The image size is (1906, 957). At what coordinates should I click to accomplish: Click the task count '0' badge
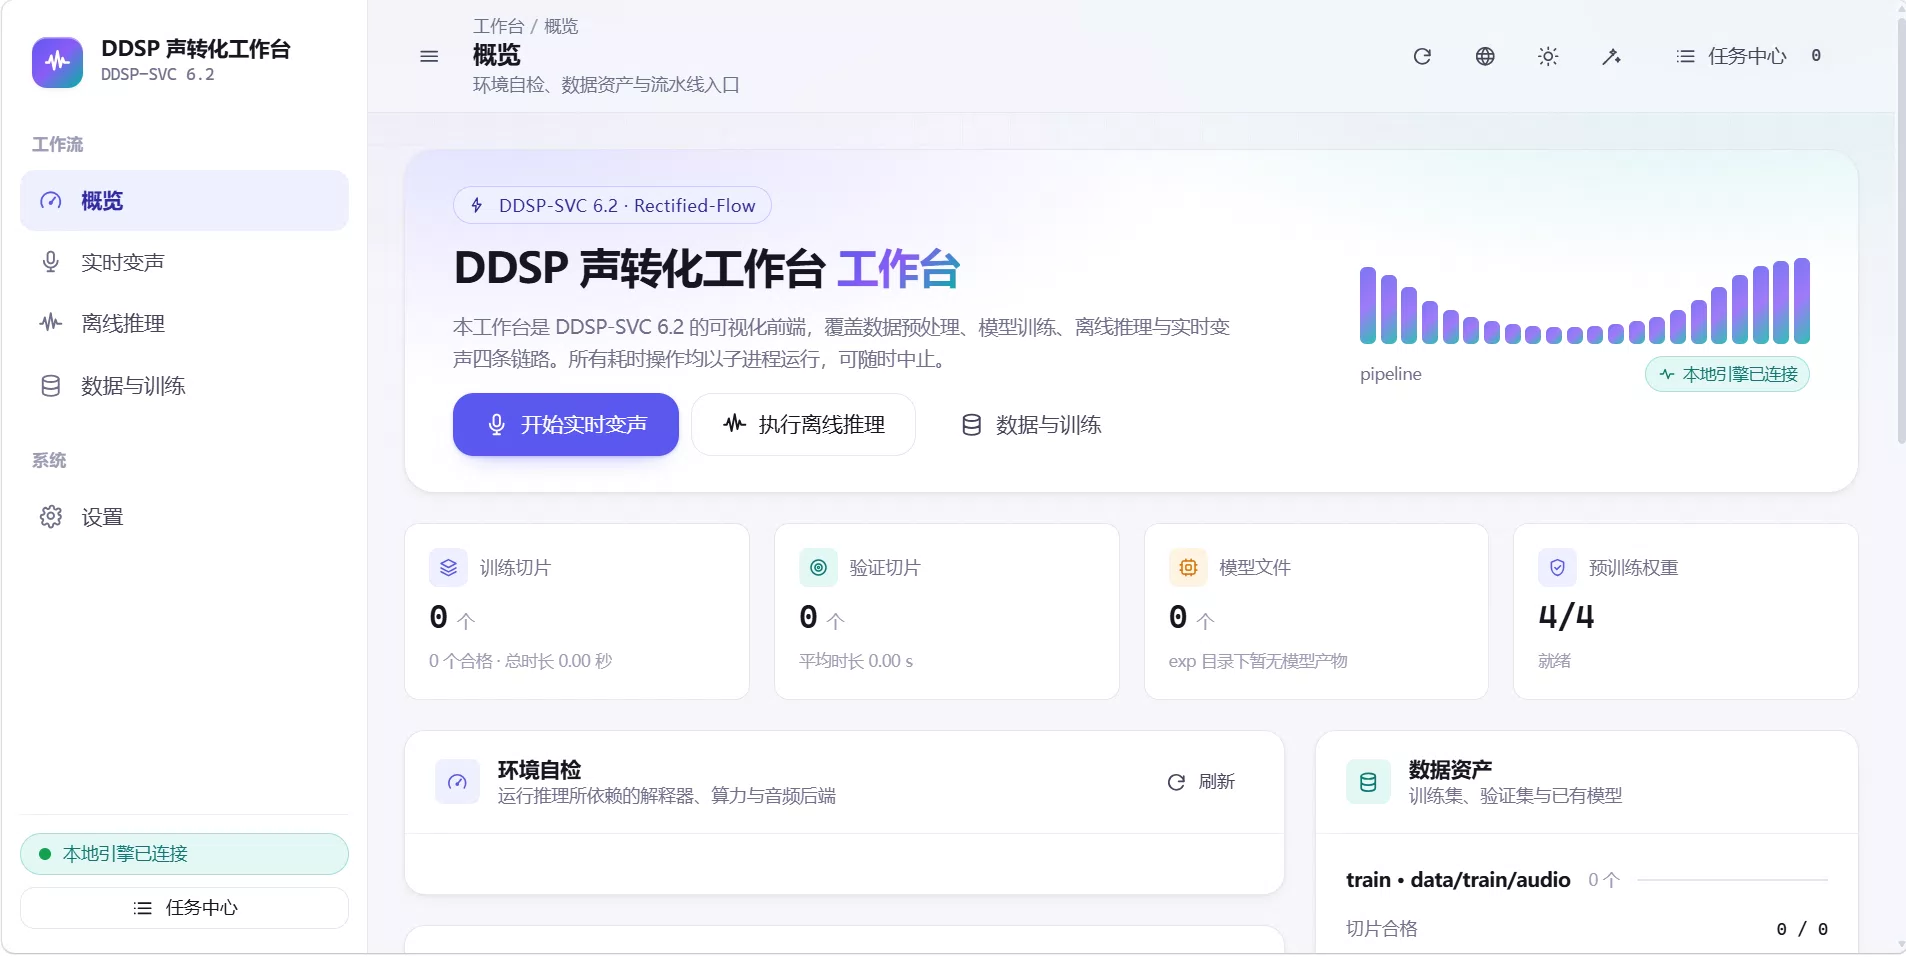(1816, 56)
